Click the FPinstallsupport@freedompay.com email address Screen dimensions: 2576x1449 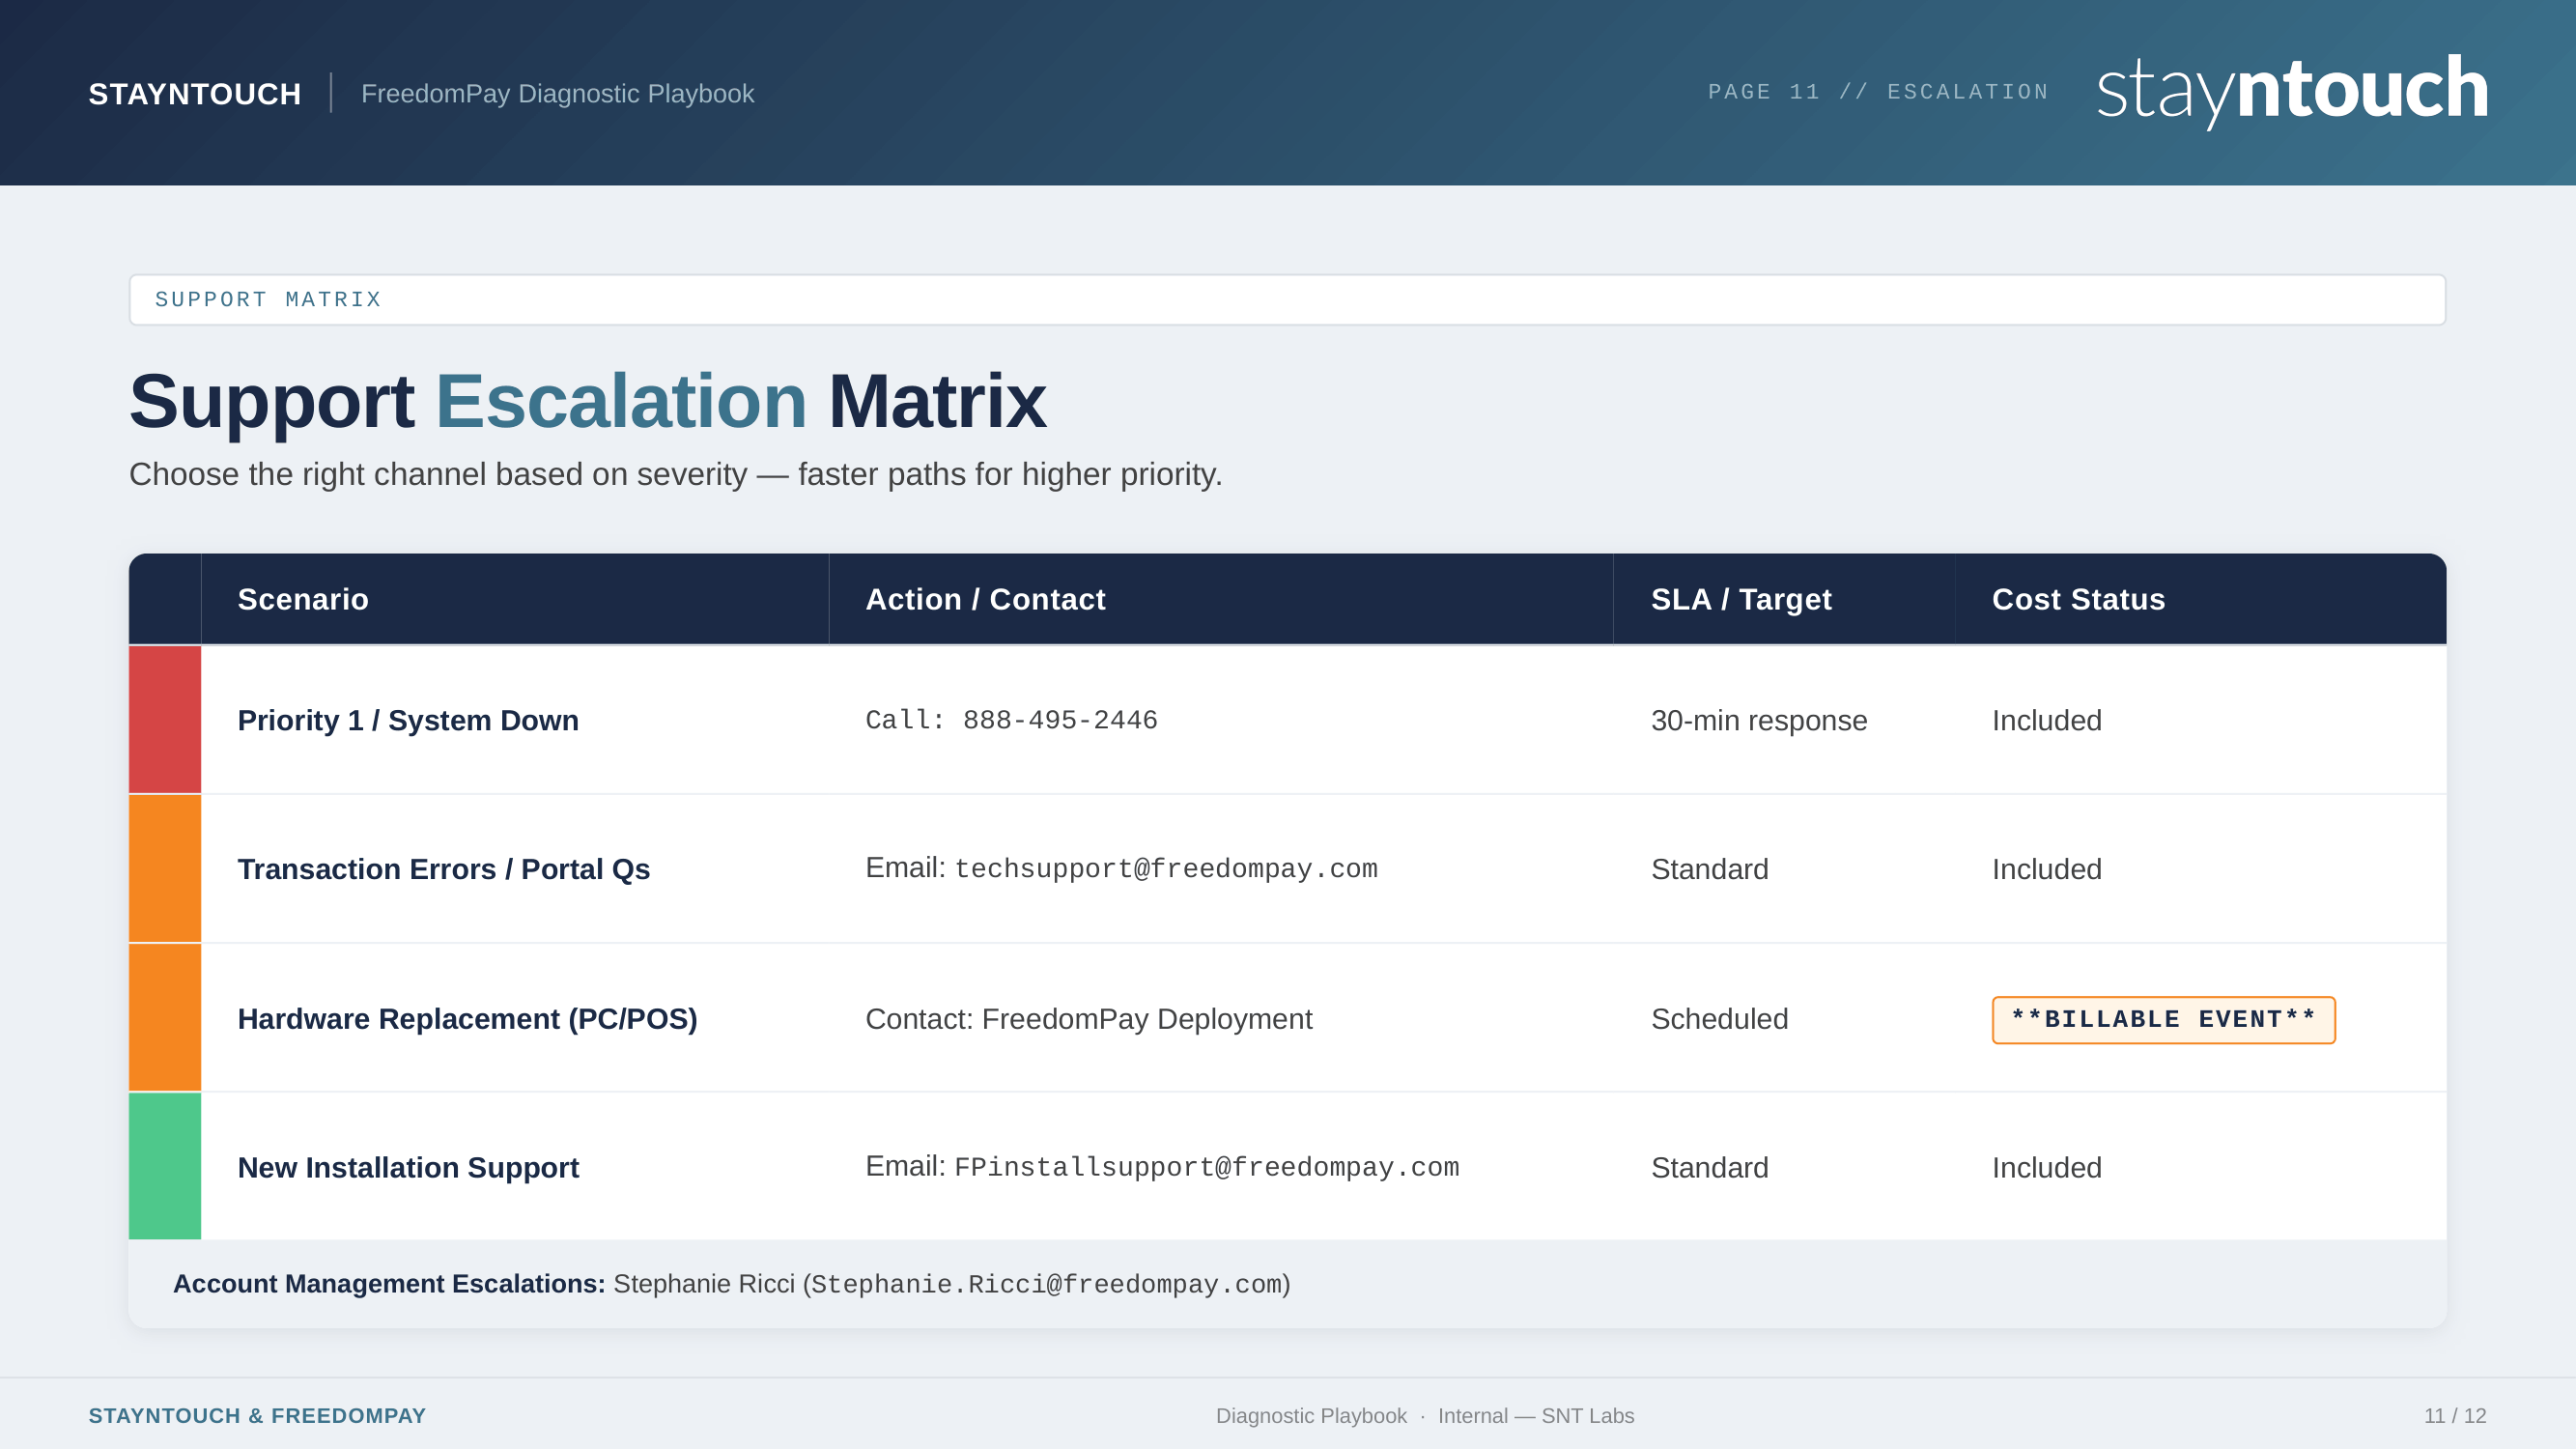coord(1206,1167)
